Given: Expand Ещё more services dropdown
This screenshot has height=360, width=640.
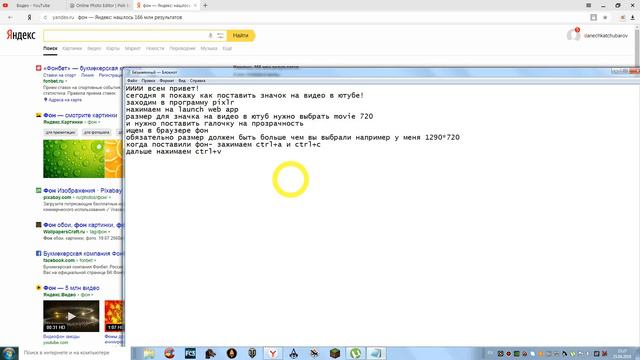Looking at the screenshot, I should coord(227,48).
